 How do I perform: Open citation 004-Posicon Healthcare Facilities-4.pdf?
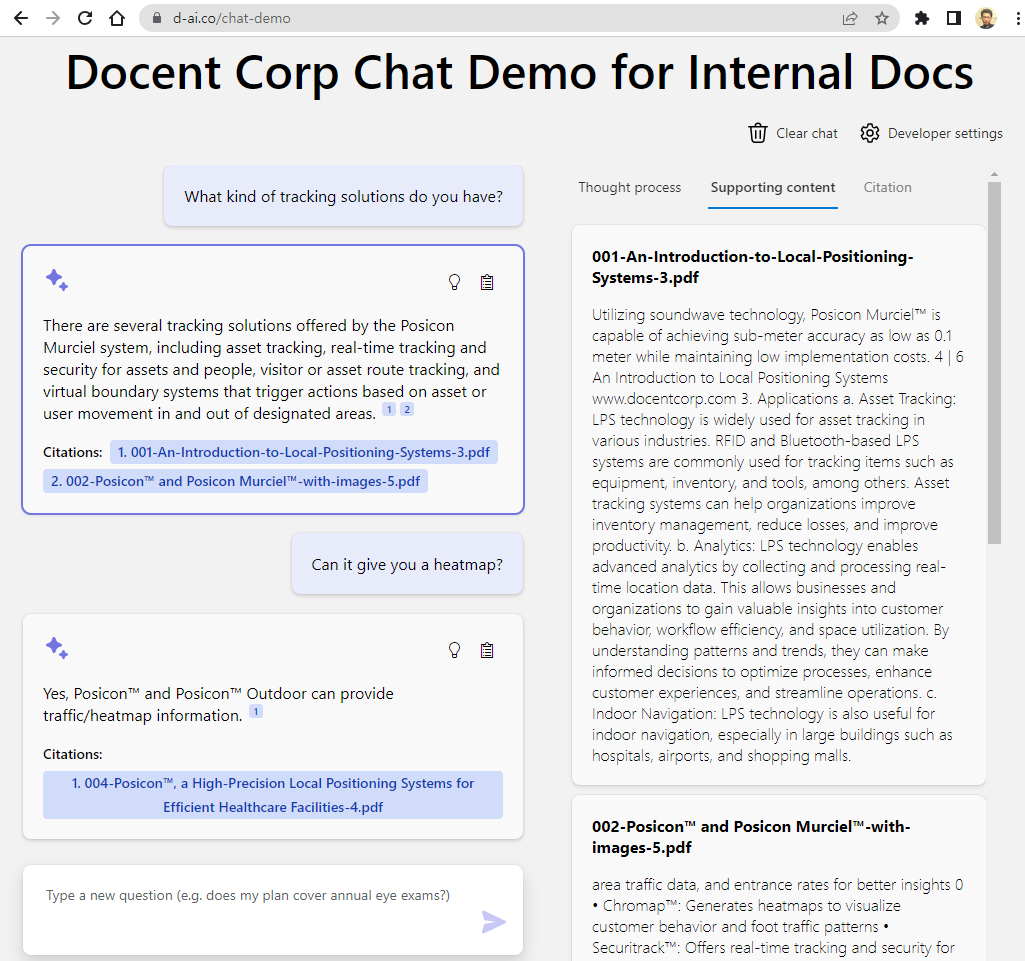click(273, 795)
